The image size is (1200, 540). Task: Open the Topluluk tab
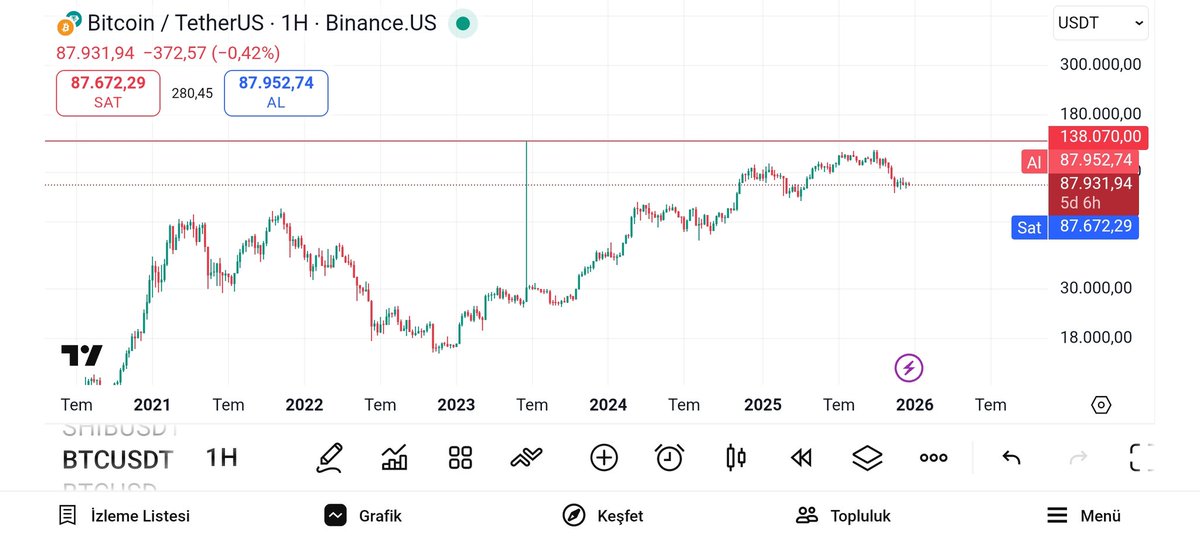click(843, 516)
